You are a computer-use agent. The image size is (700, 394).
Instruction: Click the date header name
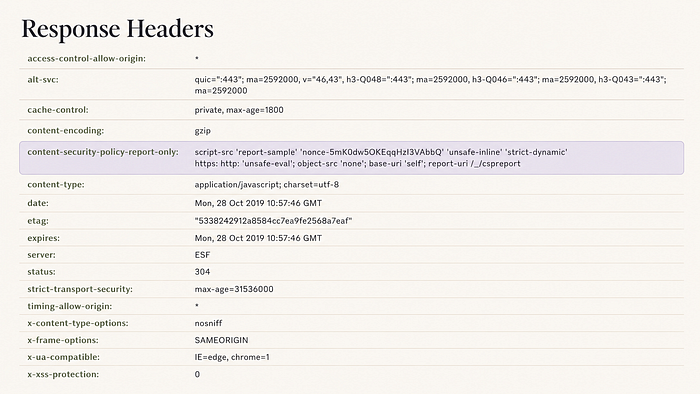coord(38,203)
